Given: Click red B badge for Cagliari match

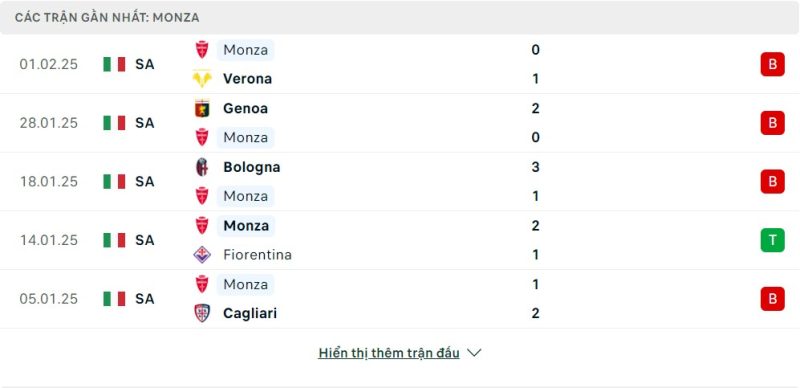Looking at the screenshot, I should pyautogui.click(x=772, y=299).
